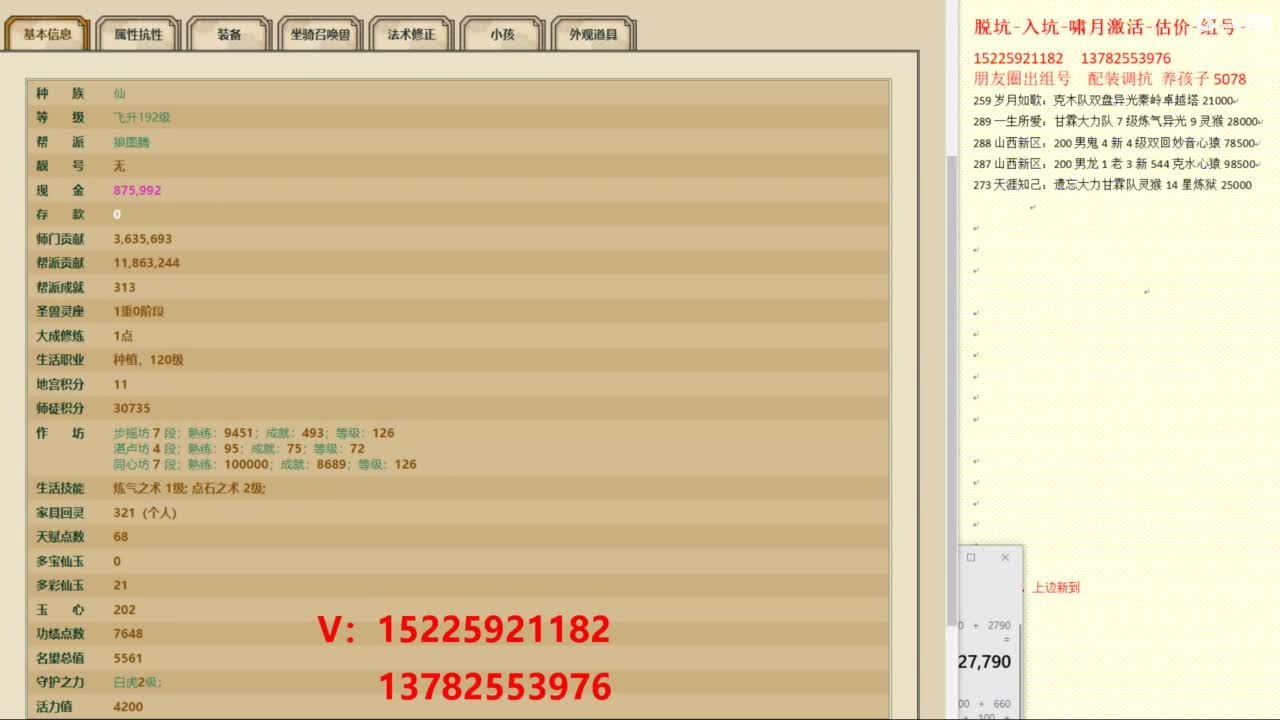Screen dimensions: 1280x720
Task: Click the 现金 value 875,992
Action: point(137,190)
